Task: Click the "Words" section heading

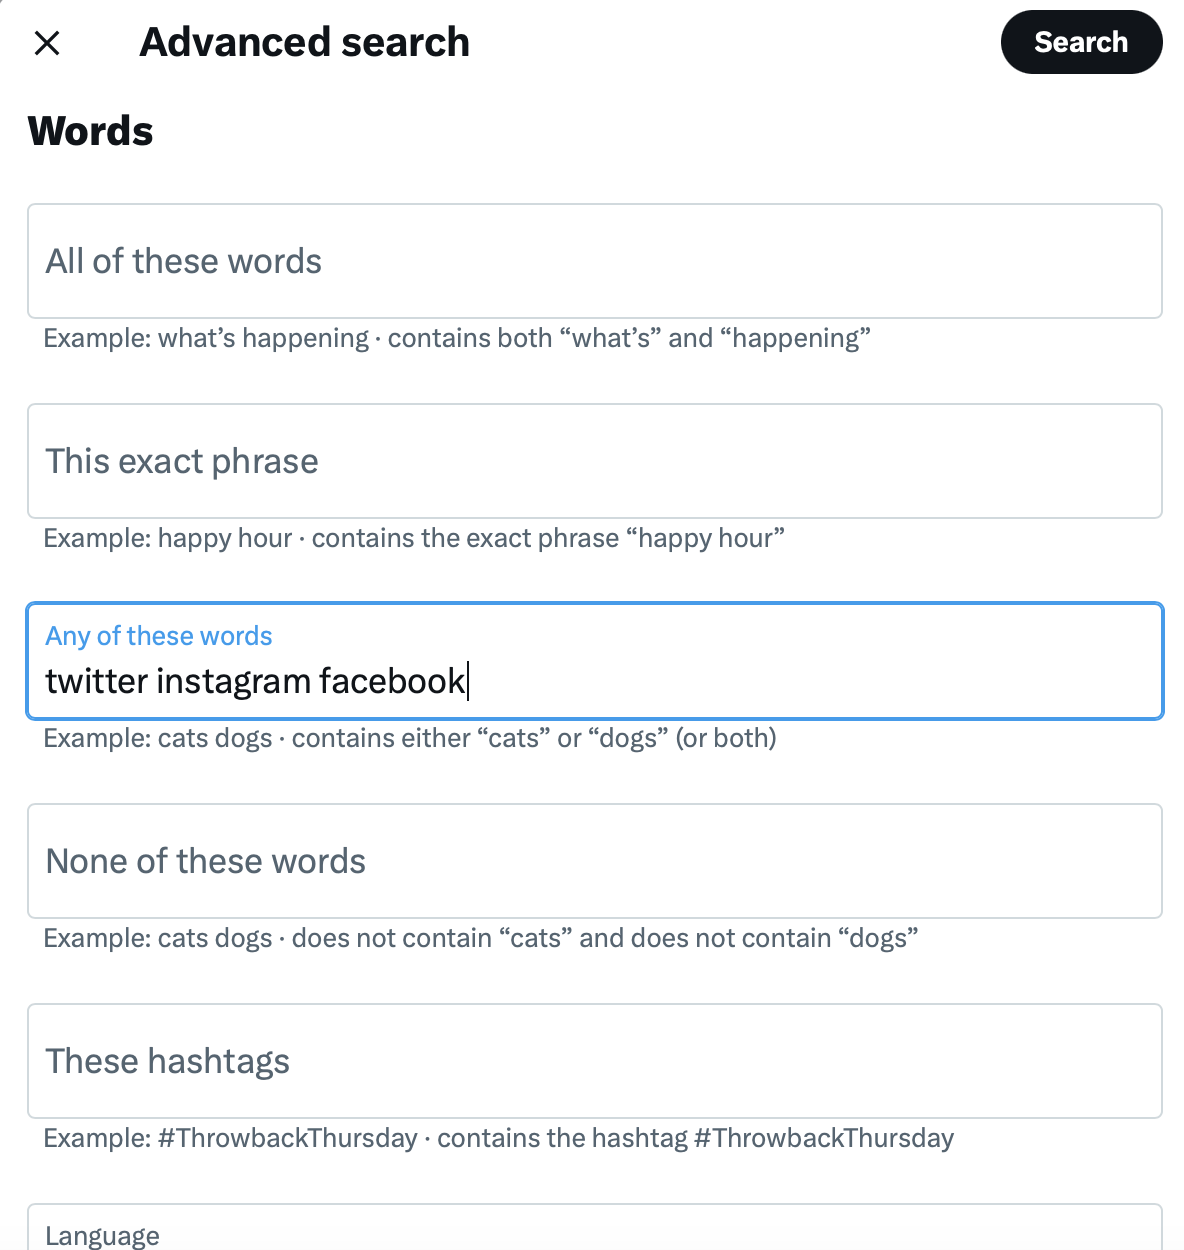Action: coord(90,130)
